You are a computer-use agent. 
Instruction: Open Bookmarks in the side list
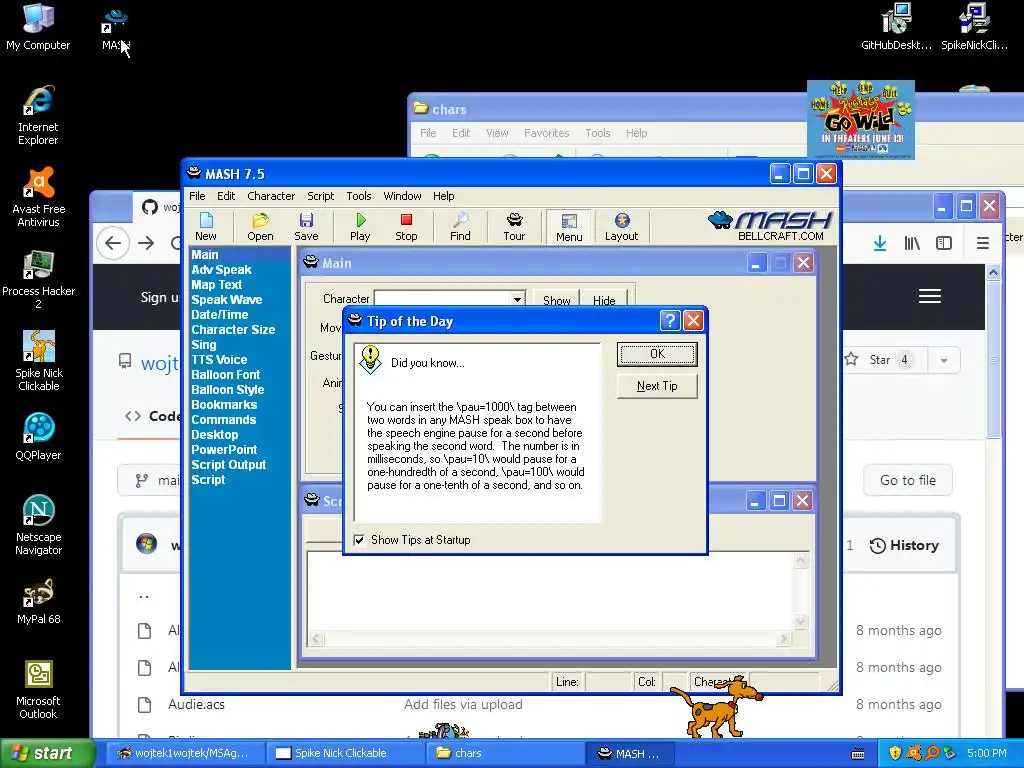pyautogui.click(x=224, y=405)
